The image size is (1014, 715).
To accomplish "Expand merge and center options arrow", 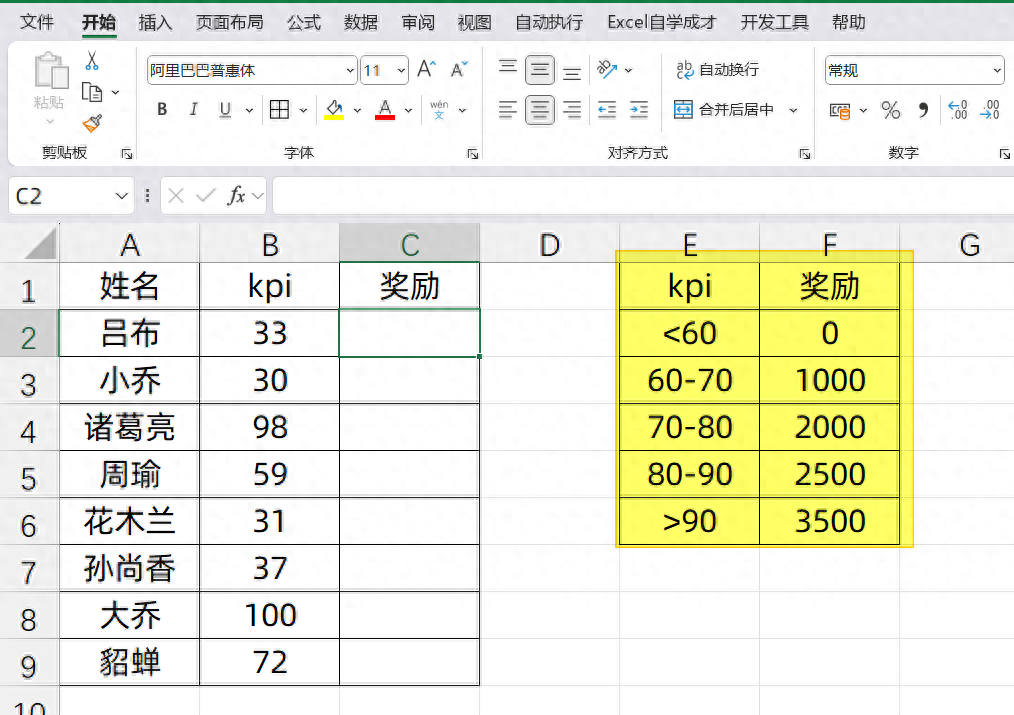I will 793,111.
